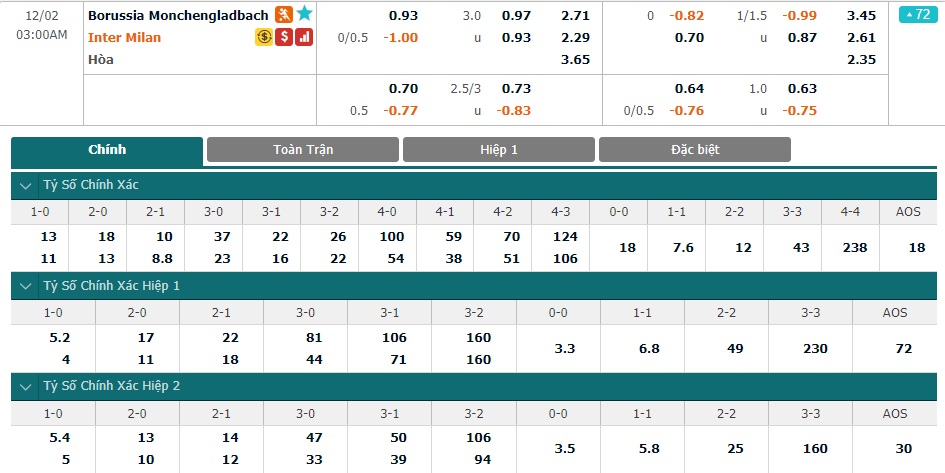
Task: Click the orange running player icon
Action: point(283,14)
